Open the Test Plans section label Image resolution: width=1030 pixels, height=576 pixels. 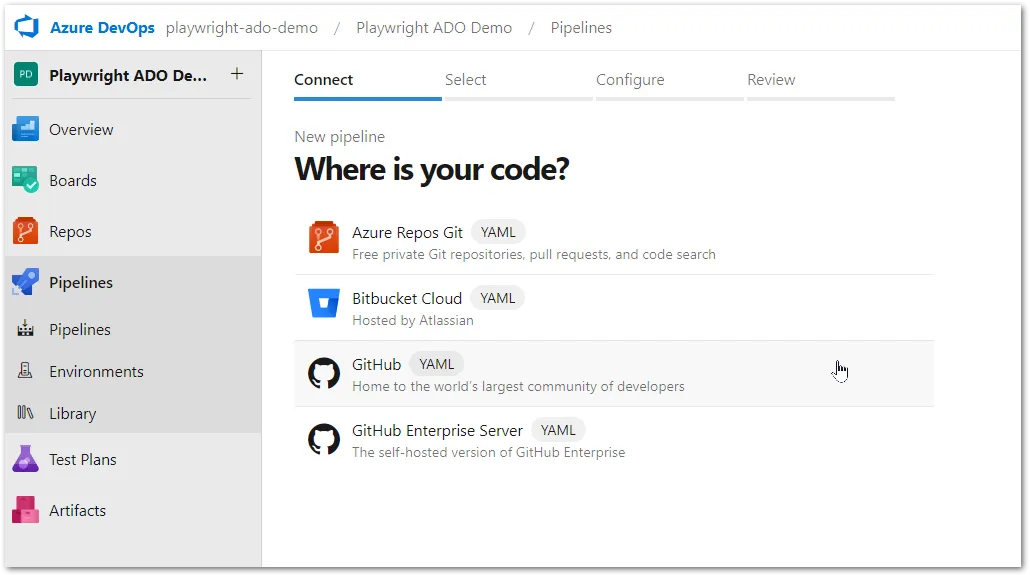click(x=83, y=459)
